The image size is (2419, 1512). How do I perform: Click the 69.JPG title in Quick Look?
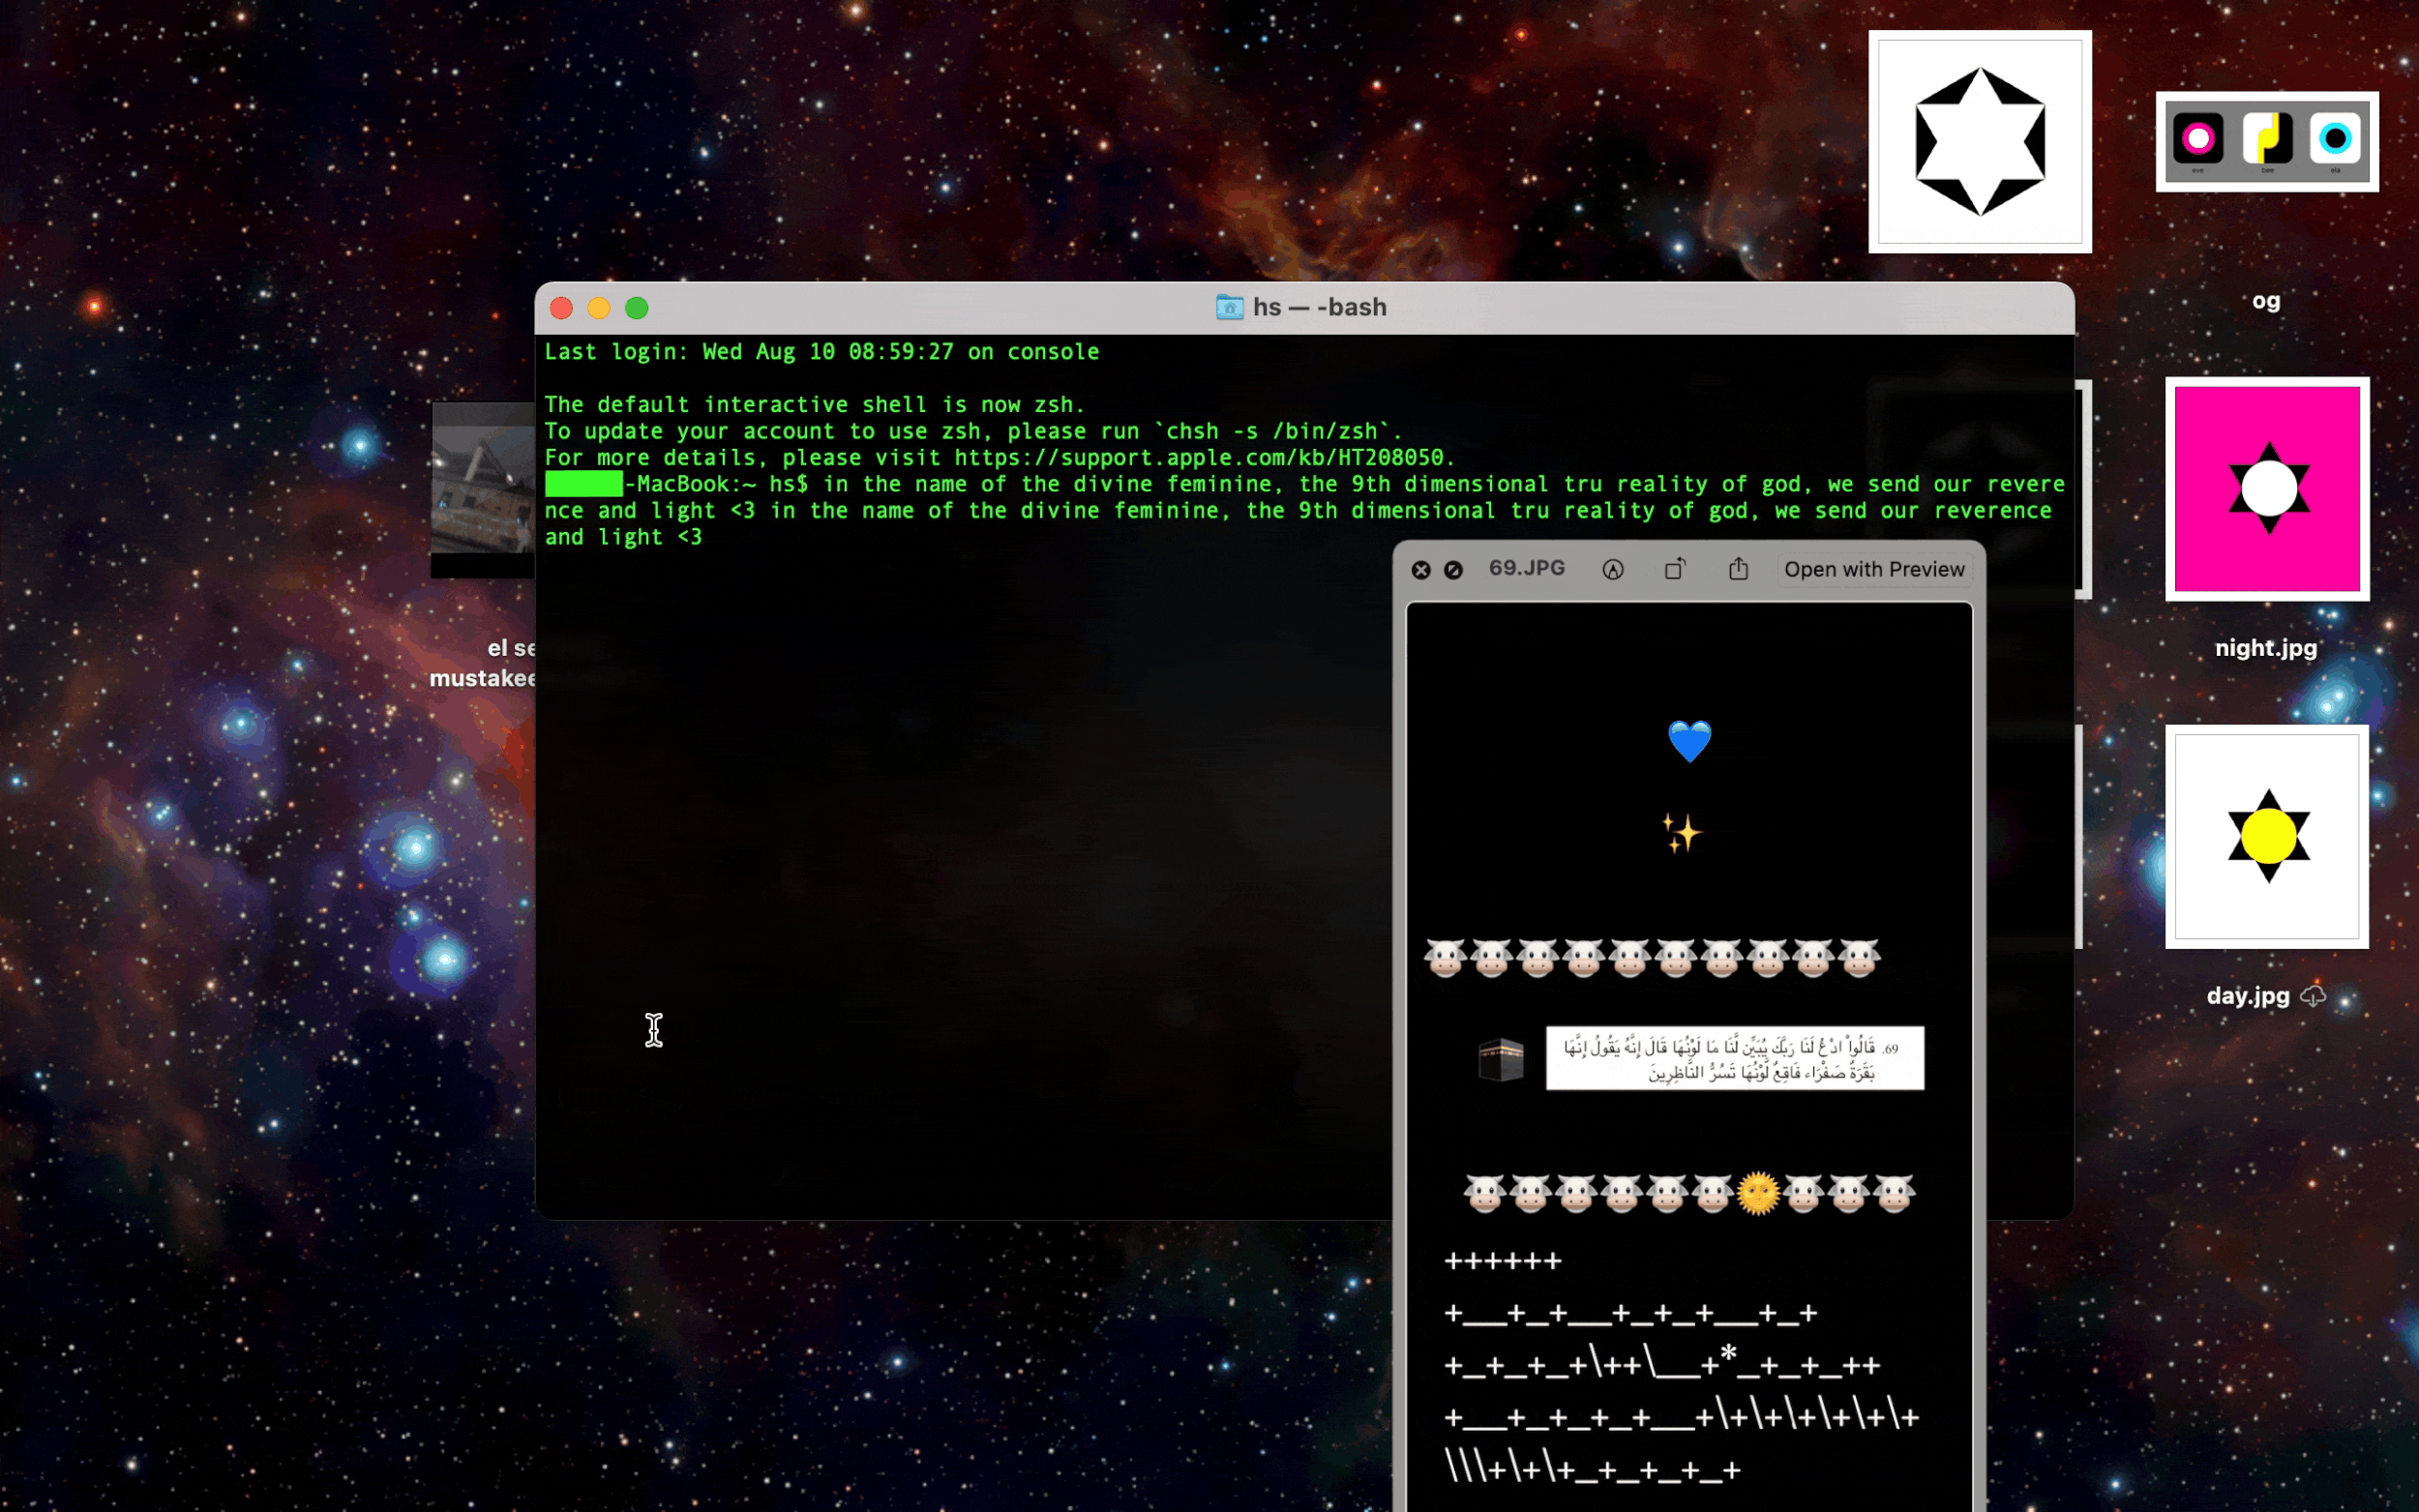coord(1526,568)
